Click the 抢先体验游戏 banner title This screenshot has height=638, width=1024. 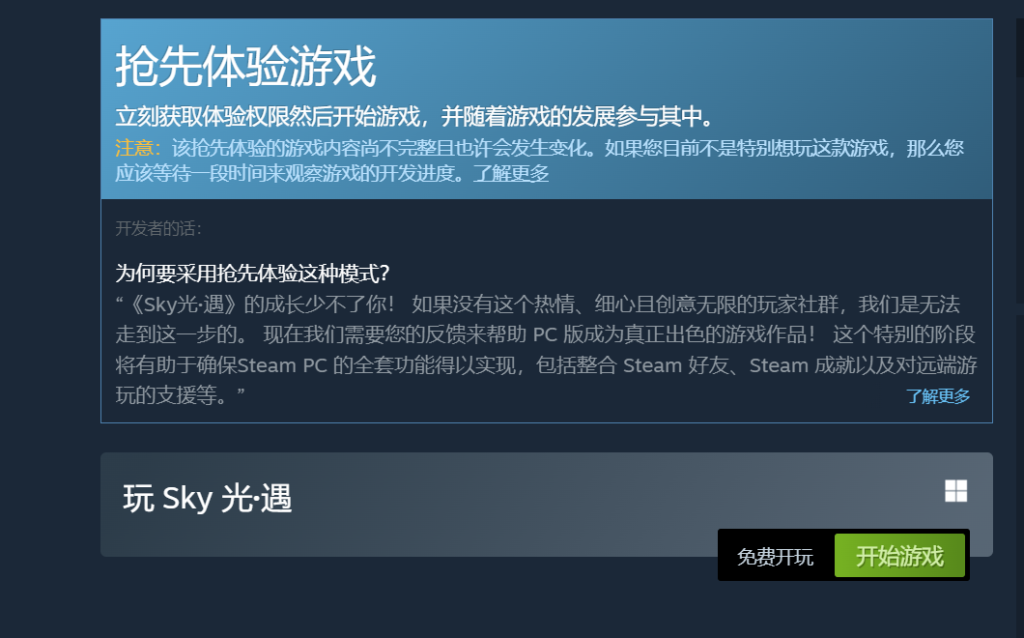click(x=246, y=66)
